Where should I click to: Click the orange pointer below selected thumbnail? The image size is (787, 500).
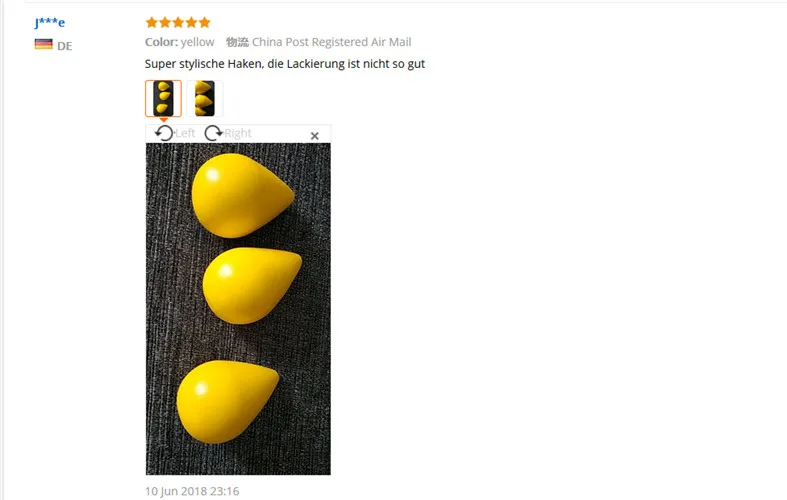(163, 120)
